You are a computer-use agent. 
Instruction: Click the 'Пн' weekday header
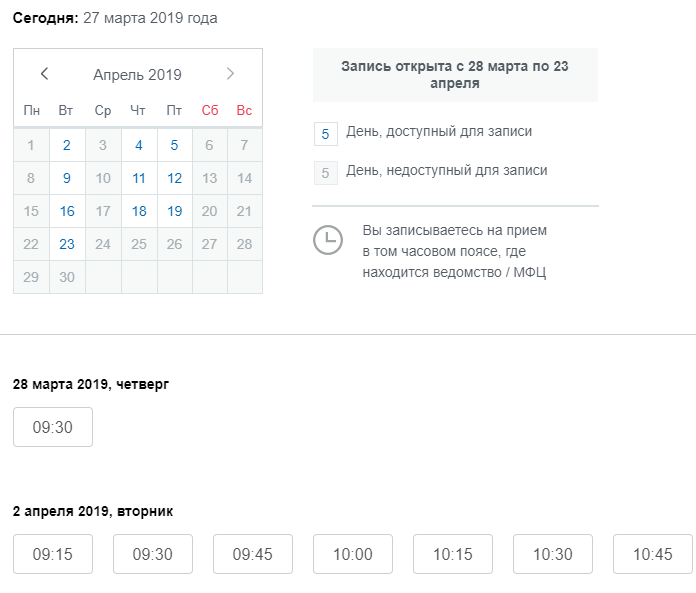pyautogui.click(x=32, y=110)
